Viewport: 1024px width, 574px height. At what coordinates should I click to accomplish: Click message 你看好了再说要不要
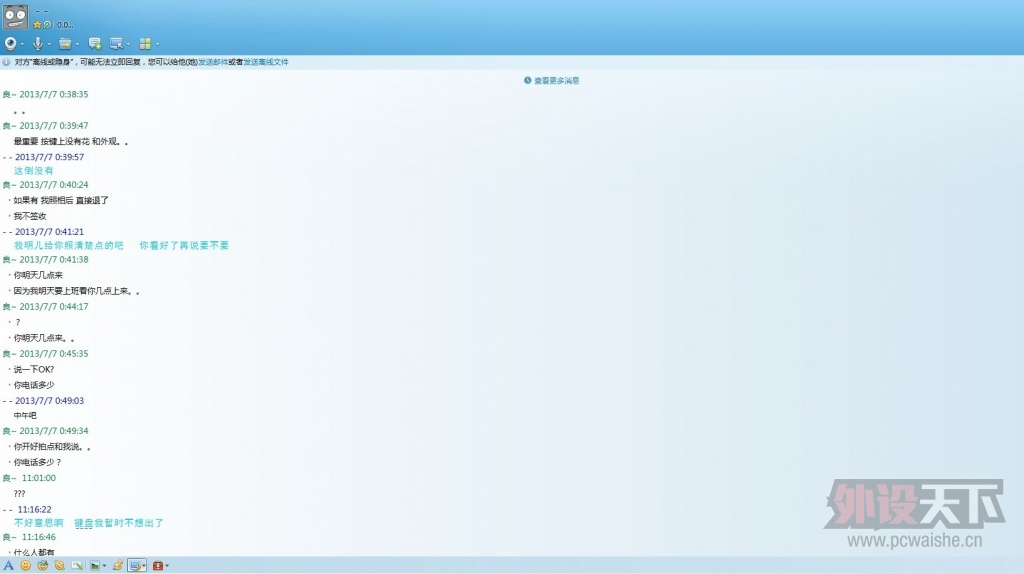[184, 246]
